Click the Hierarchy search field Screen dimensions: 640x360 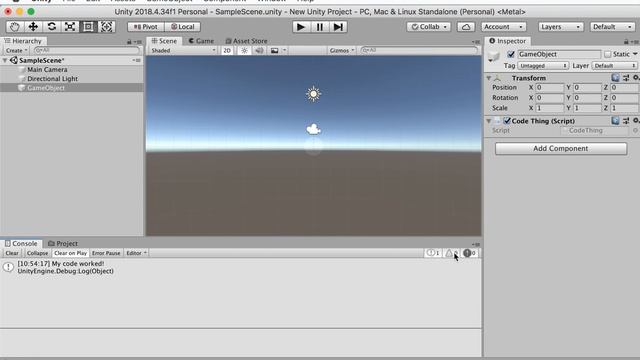87,50
